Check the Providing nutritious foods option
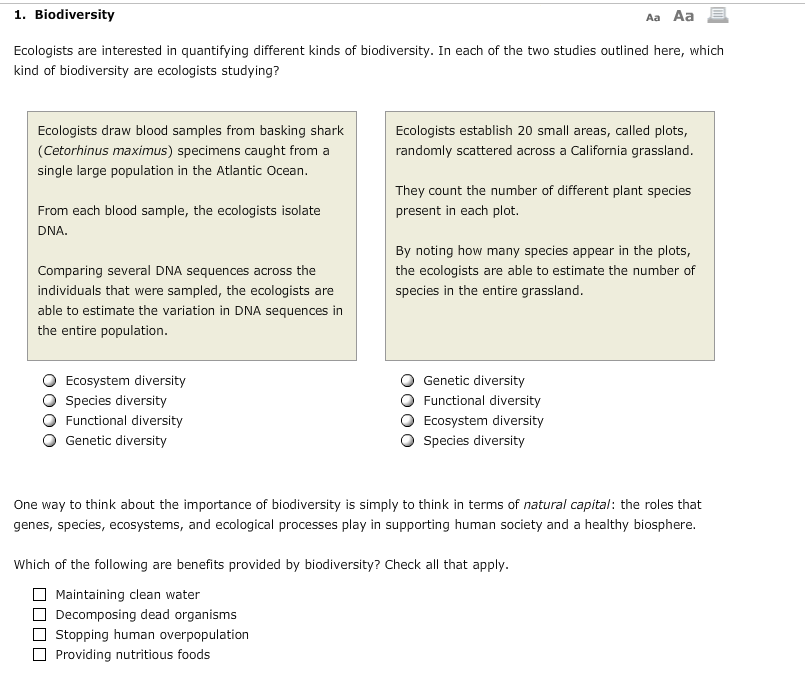Viewport: 805px width, 684px height. [40, 654]
